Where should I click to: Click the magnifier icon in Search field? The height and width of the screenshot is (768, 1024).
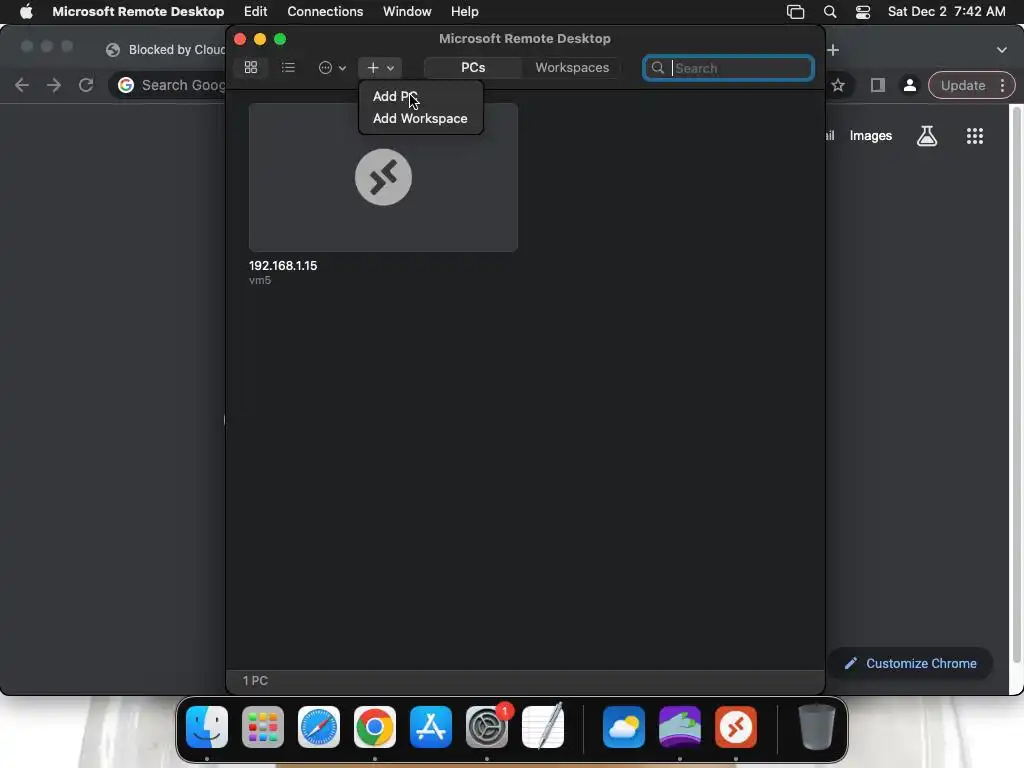coord(658,68)
